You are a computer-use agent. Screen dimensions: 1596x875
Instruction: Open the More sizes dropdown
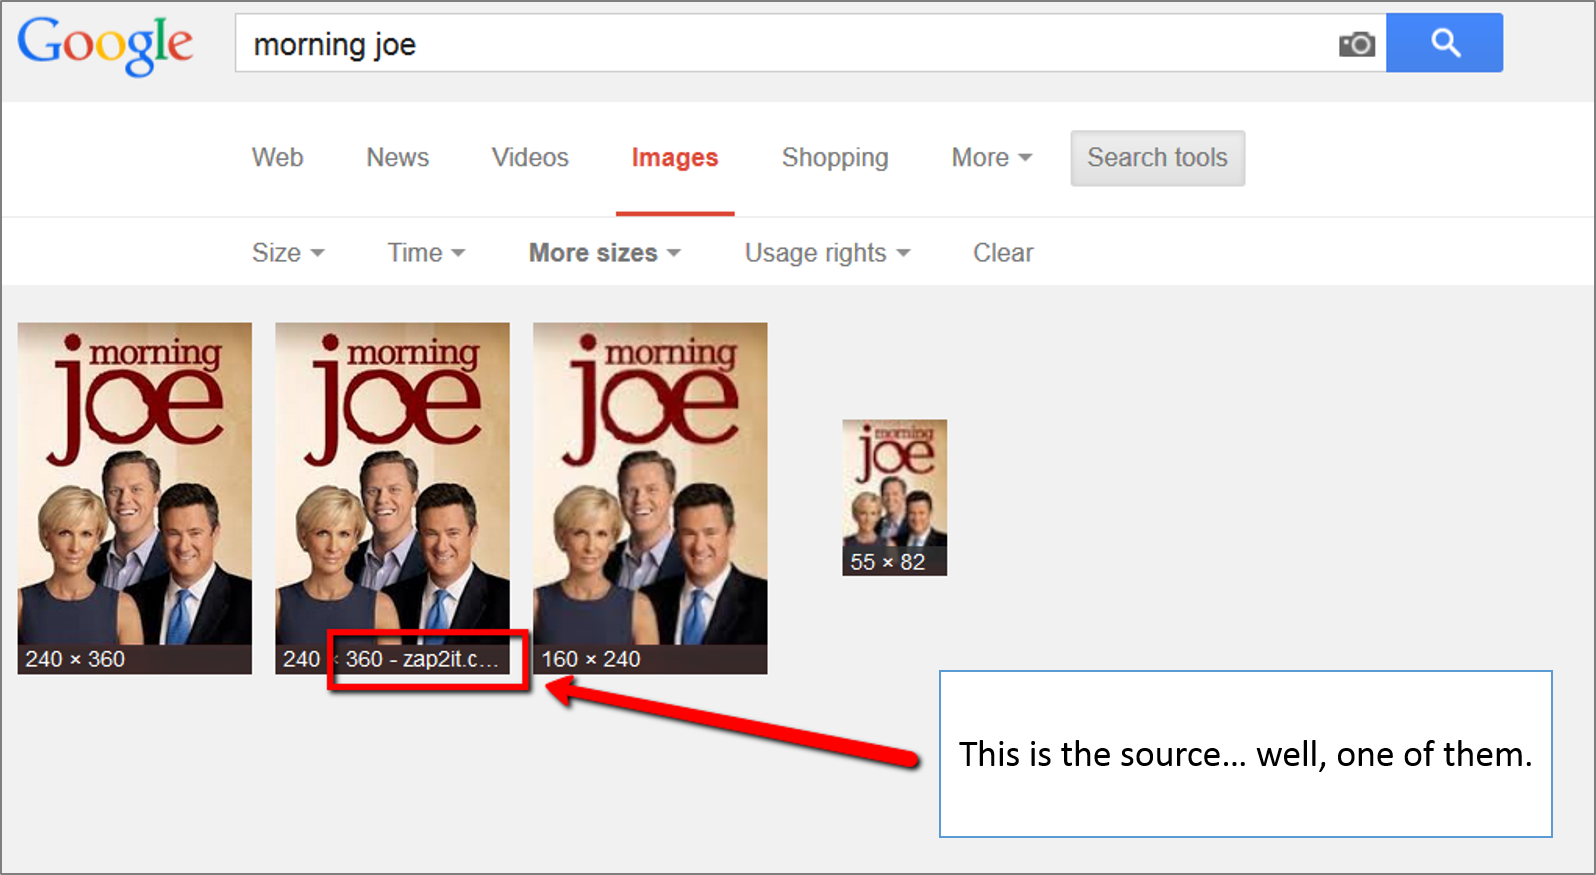(x=604, y=253)
